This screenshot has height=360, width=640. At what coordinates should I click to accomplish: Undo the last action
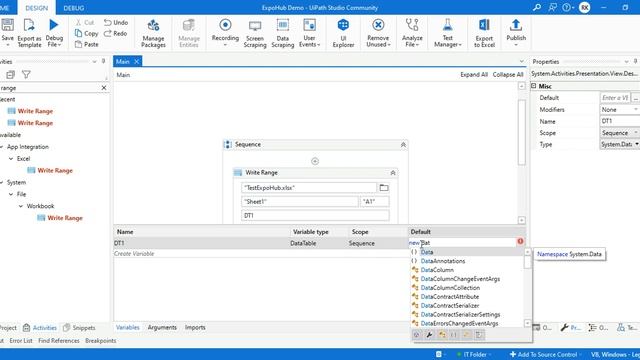116,22
